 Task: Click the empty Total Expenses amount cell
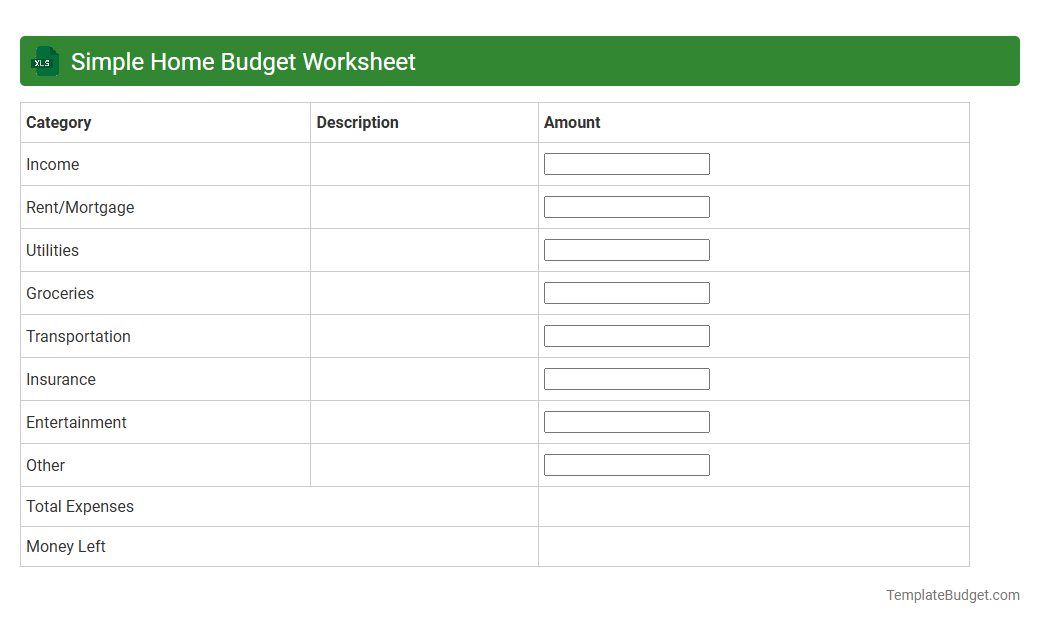753,506
